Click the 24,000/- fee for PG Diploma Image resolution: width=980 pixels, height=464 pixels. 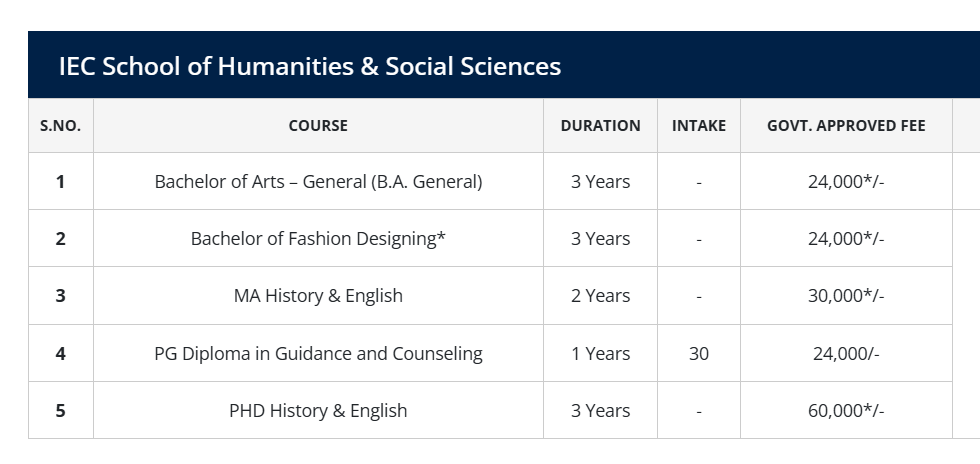pyautogui.click(x=846, y=354)
